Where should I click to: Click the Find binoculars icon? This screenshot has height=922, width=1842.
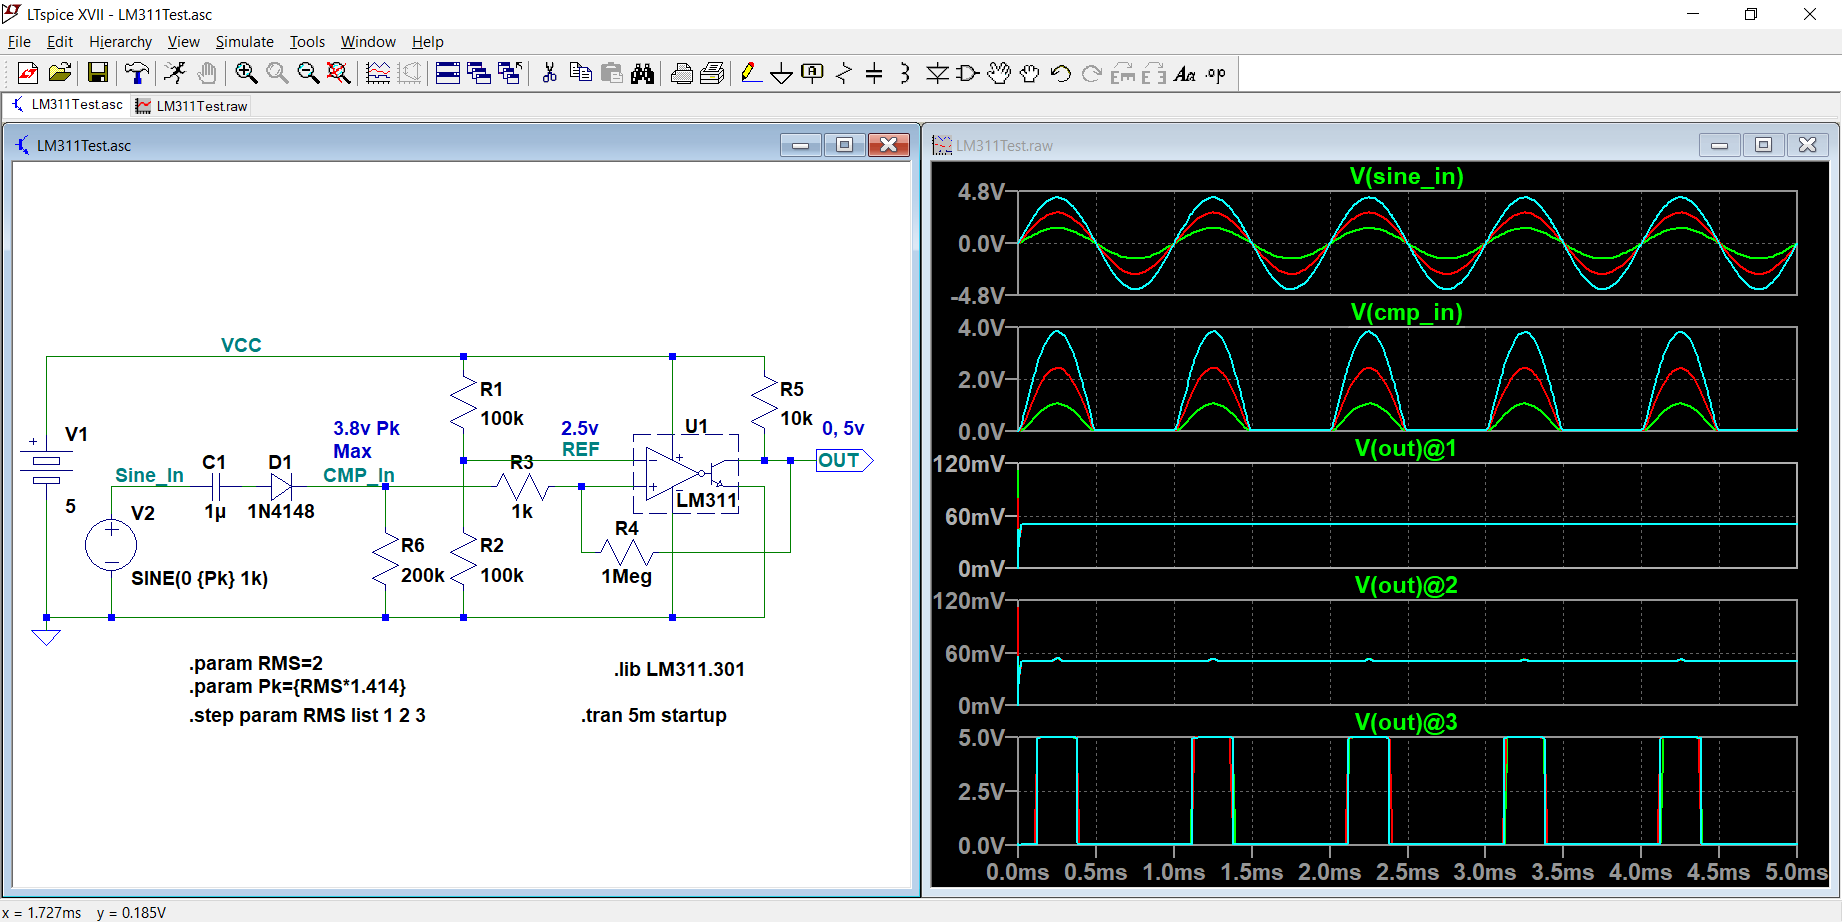click(642, 73)
